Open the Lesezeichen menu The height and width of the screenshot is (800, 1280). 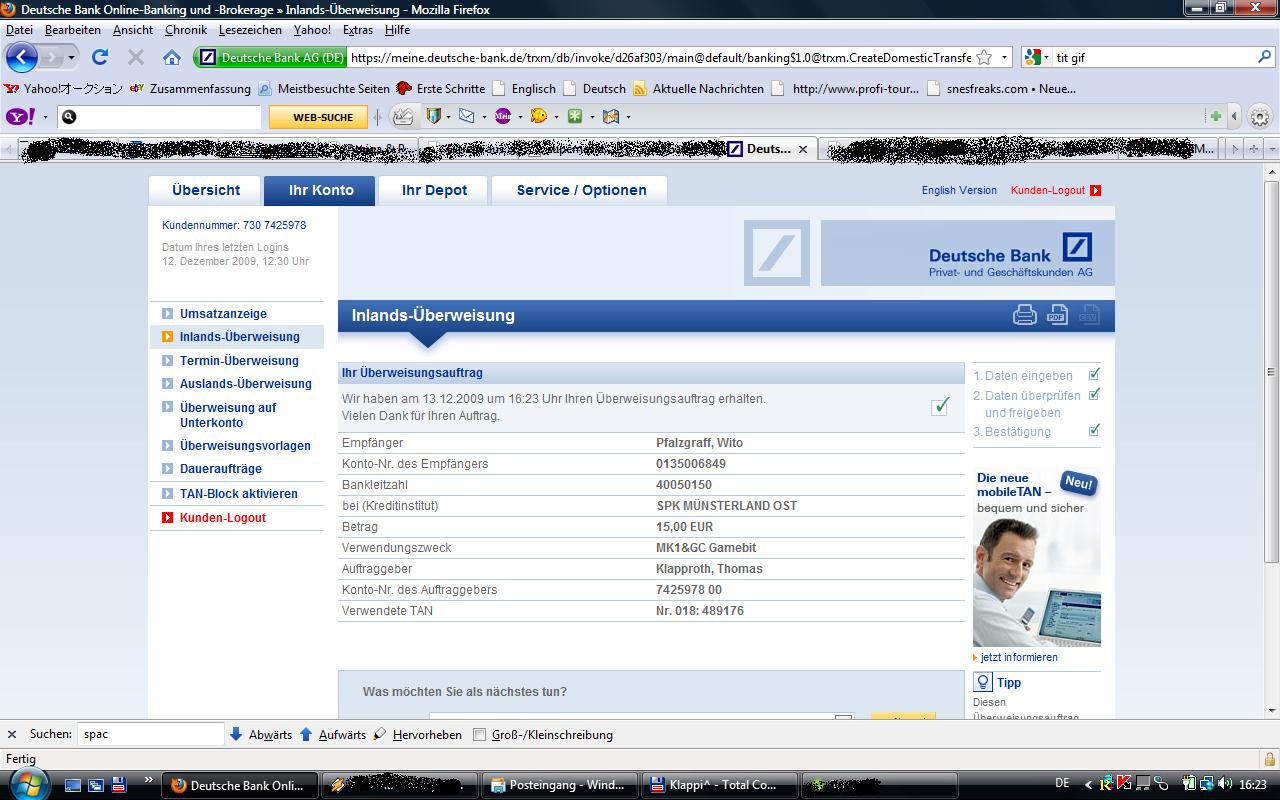(250, 30)
